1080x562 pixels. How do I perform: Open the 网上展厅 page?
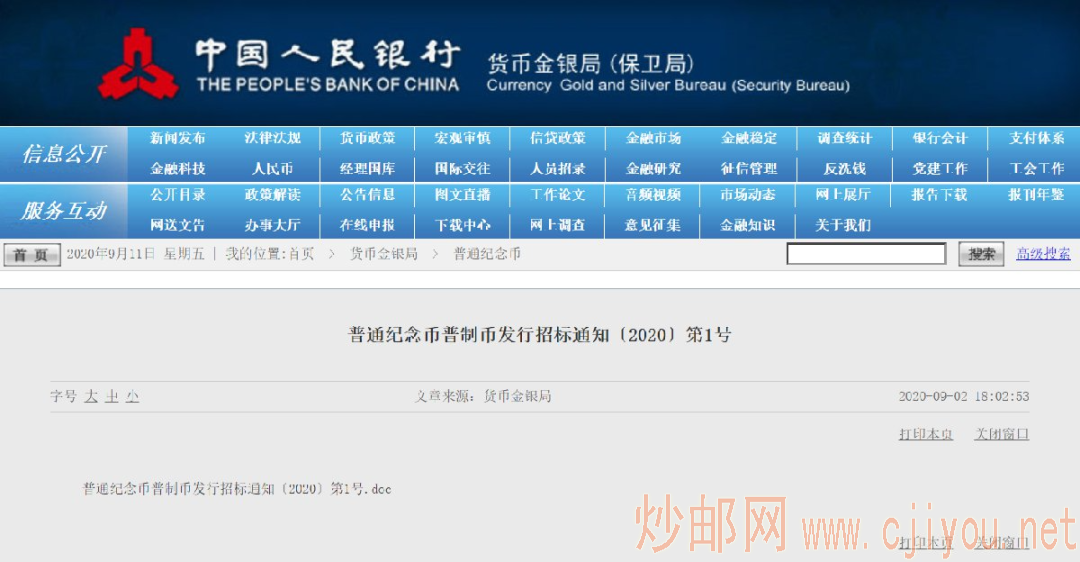click(x=844, y=195)
